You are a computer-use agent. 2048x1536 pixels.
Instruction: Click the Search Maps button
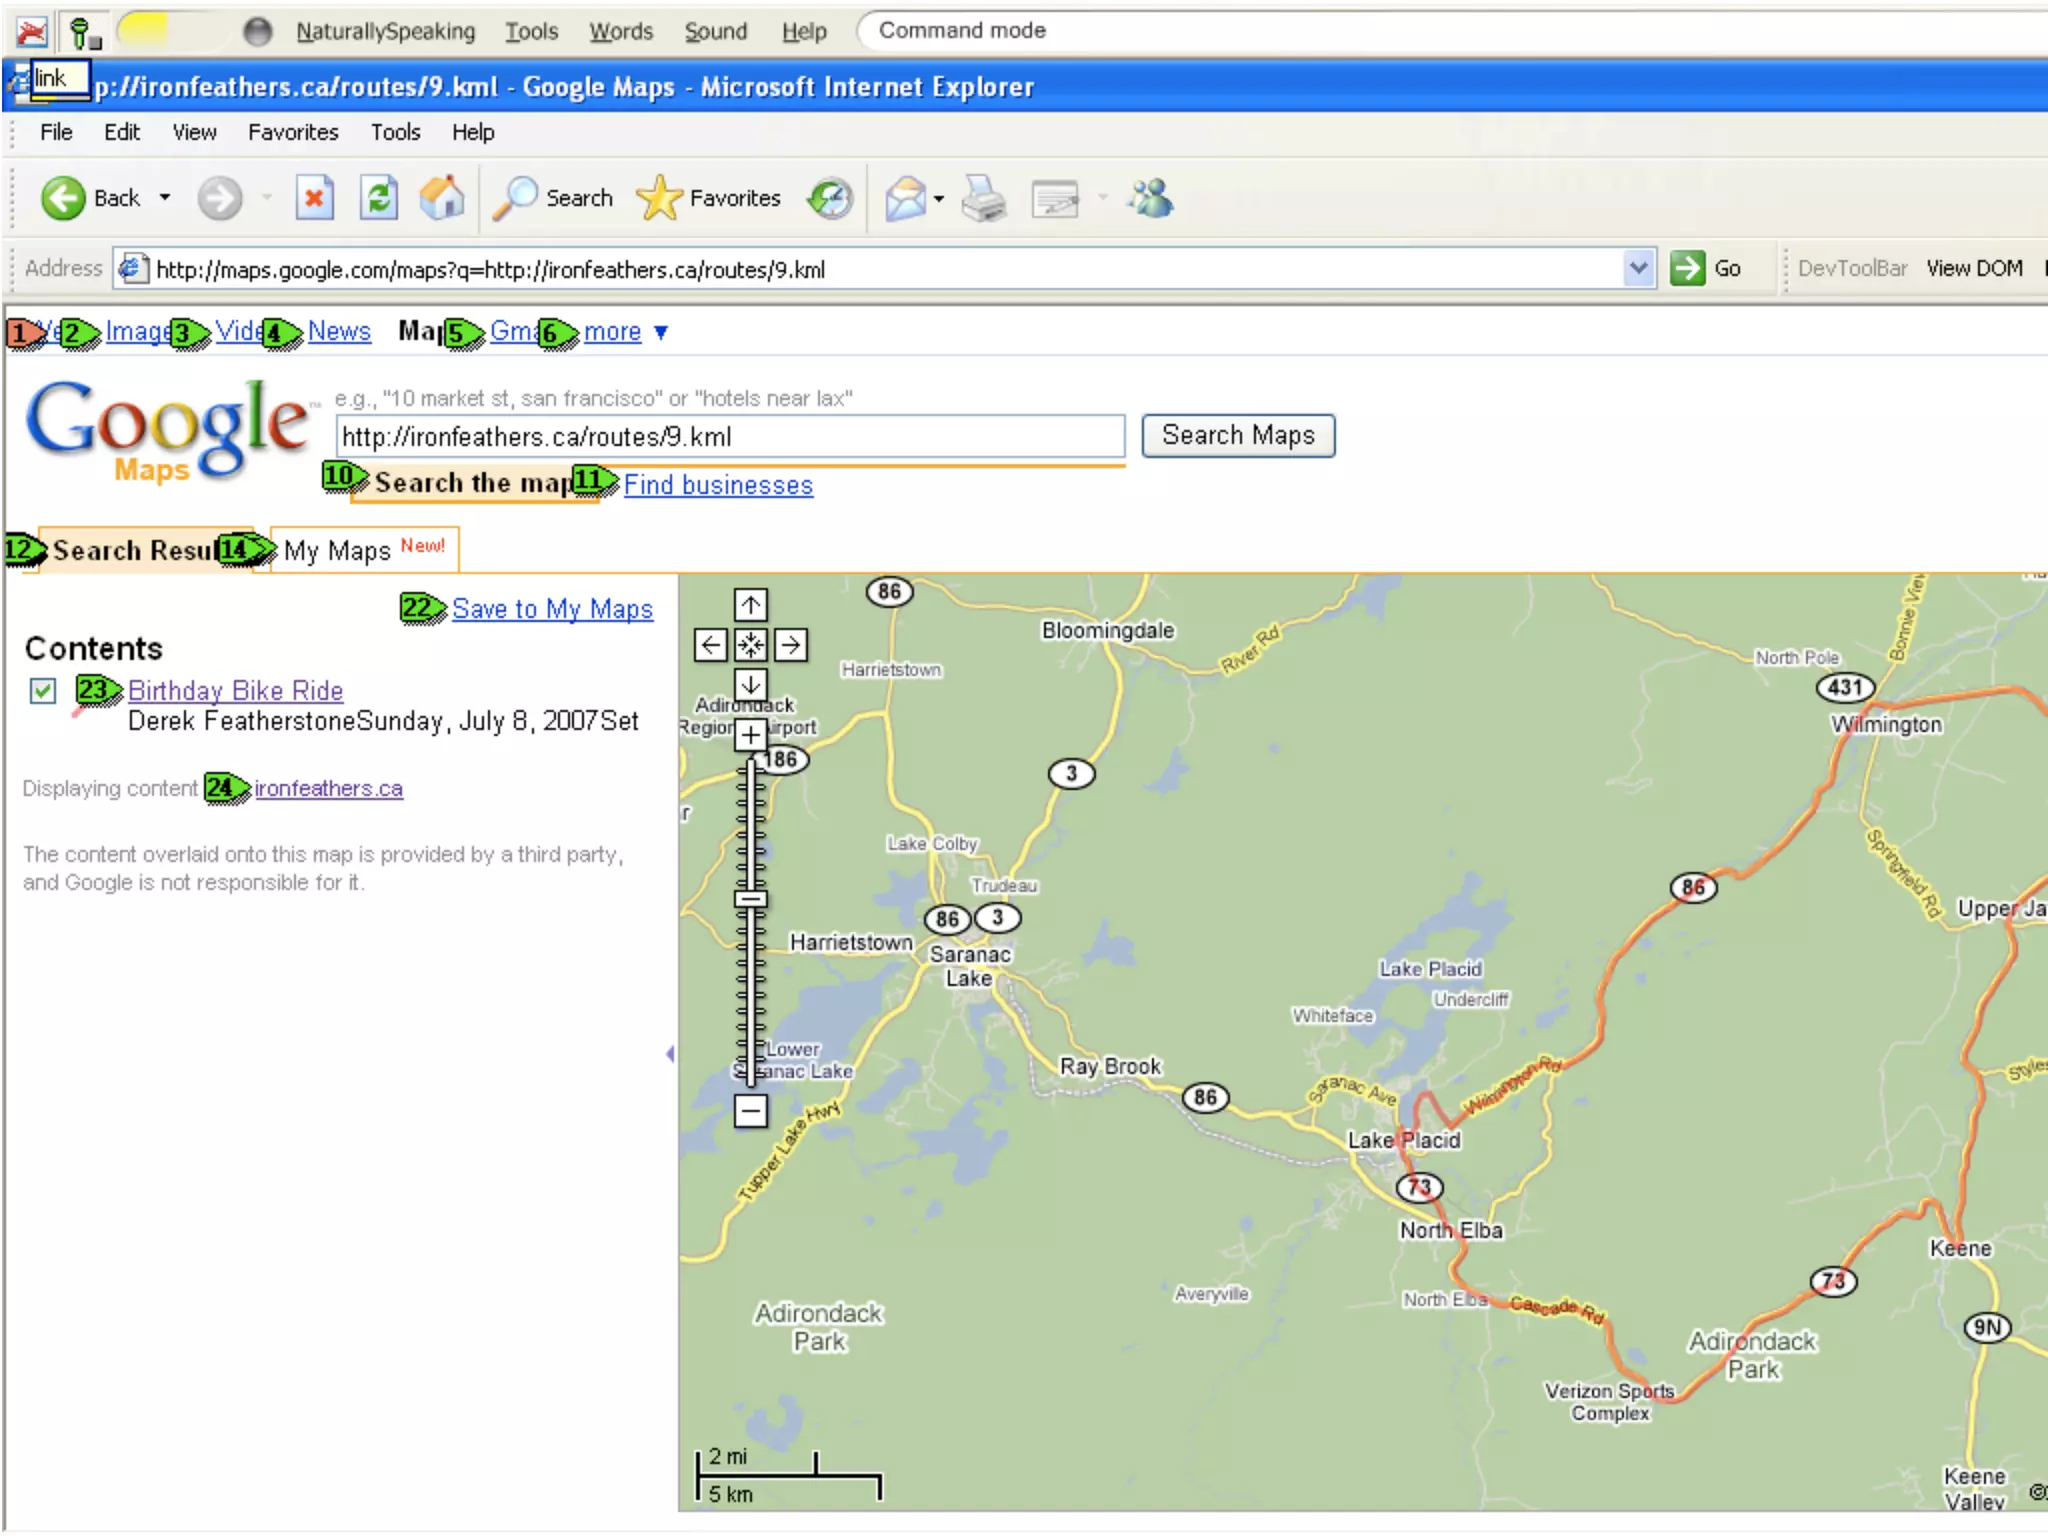point(1238,436)
